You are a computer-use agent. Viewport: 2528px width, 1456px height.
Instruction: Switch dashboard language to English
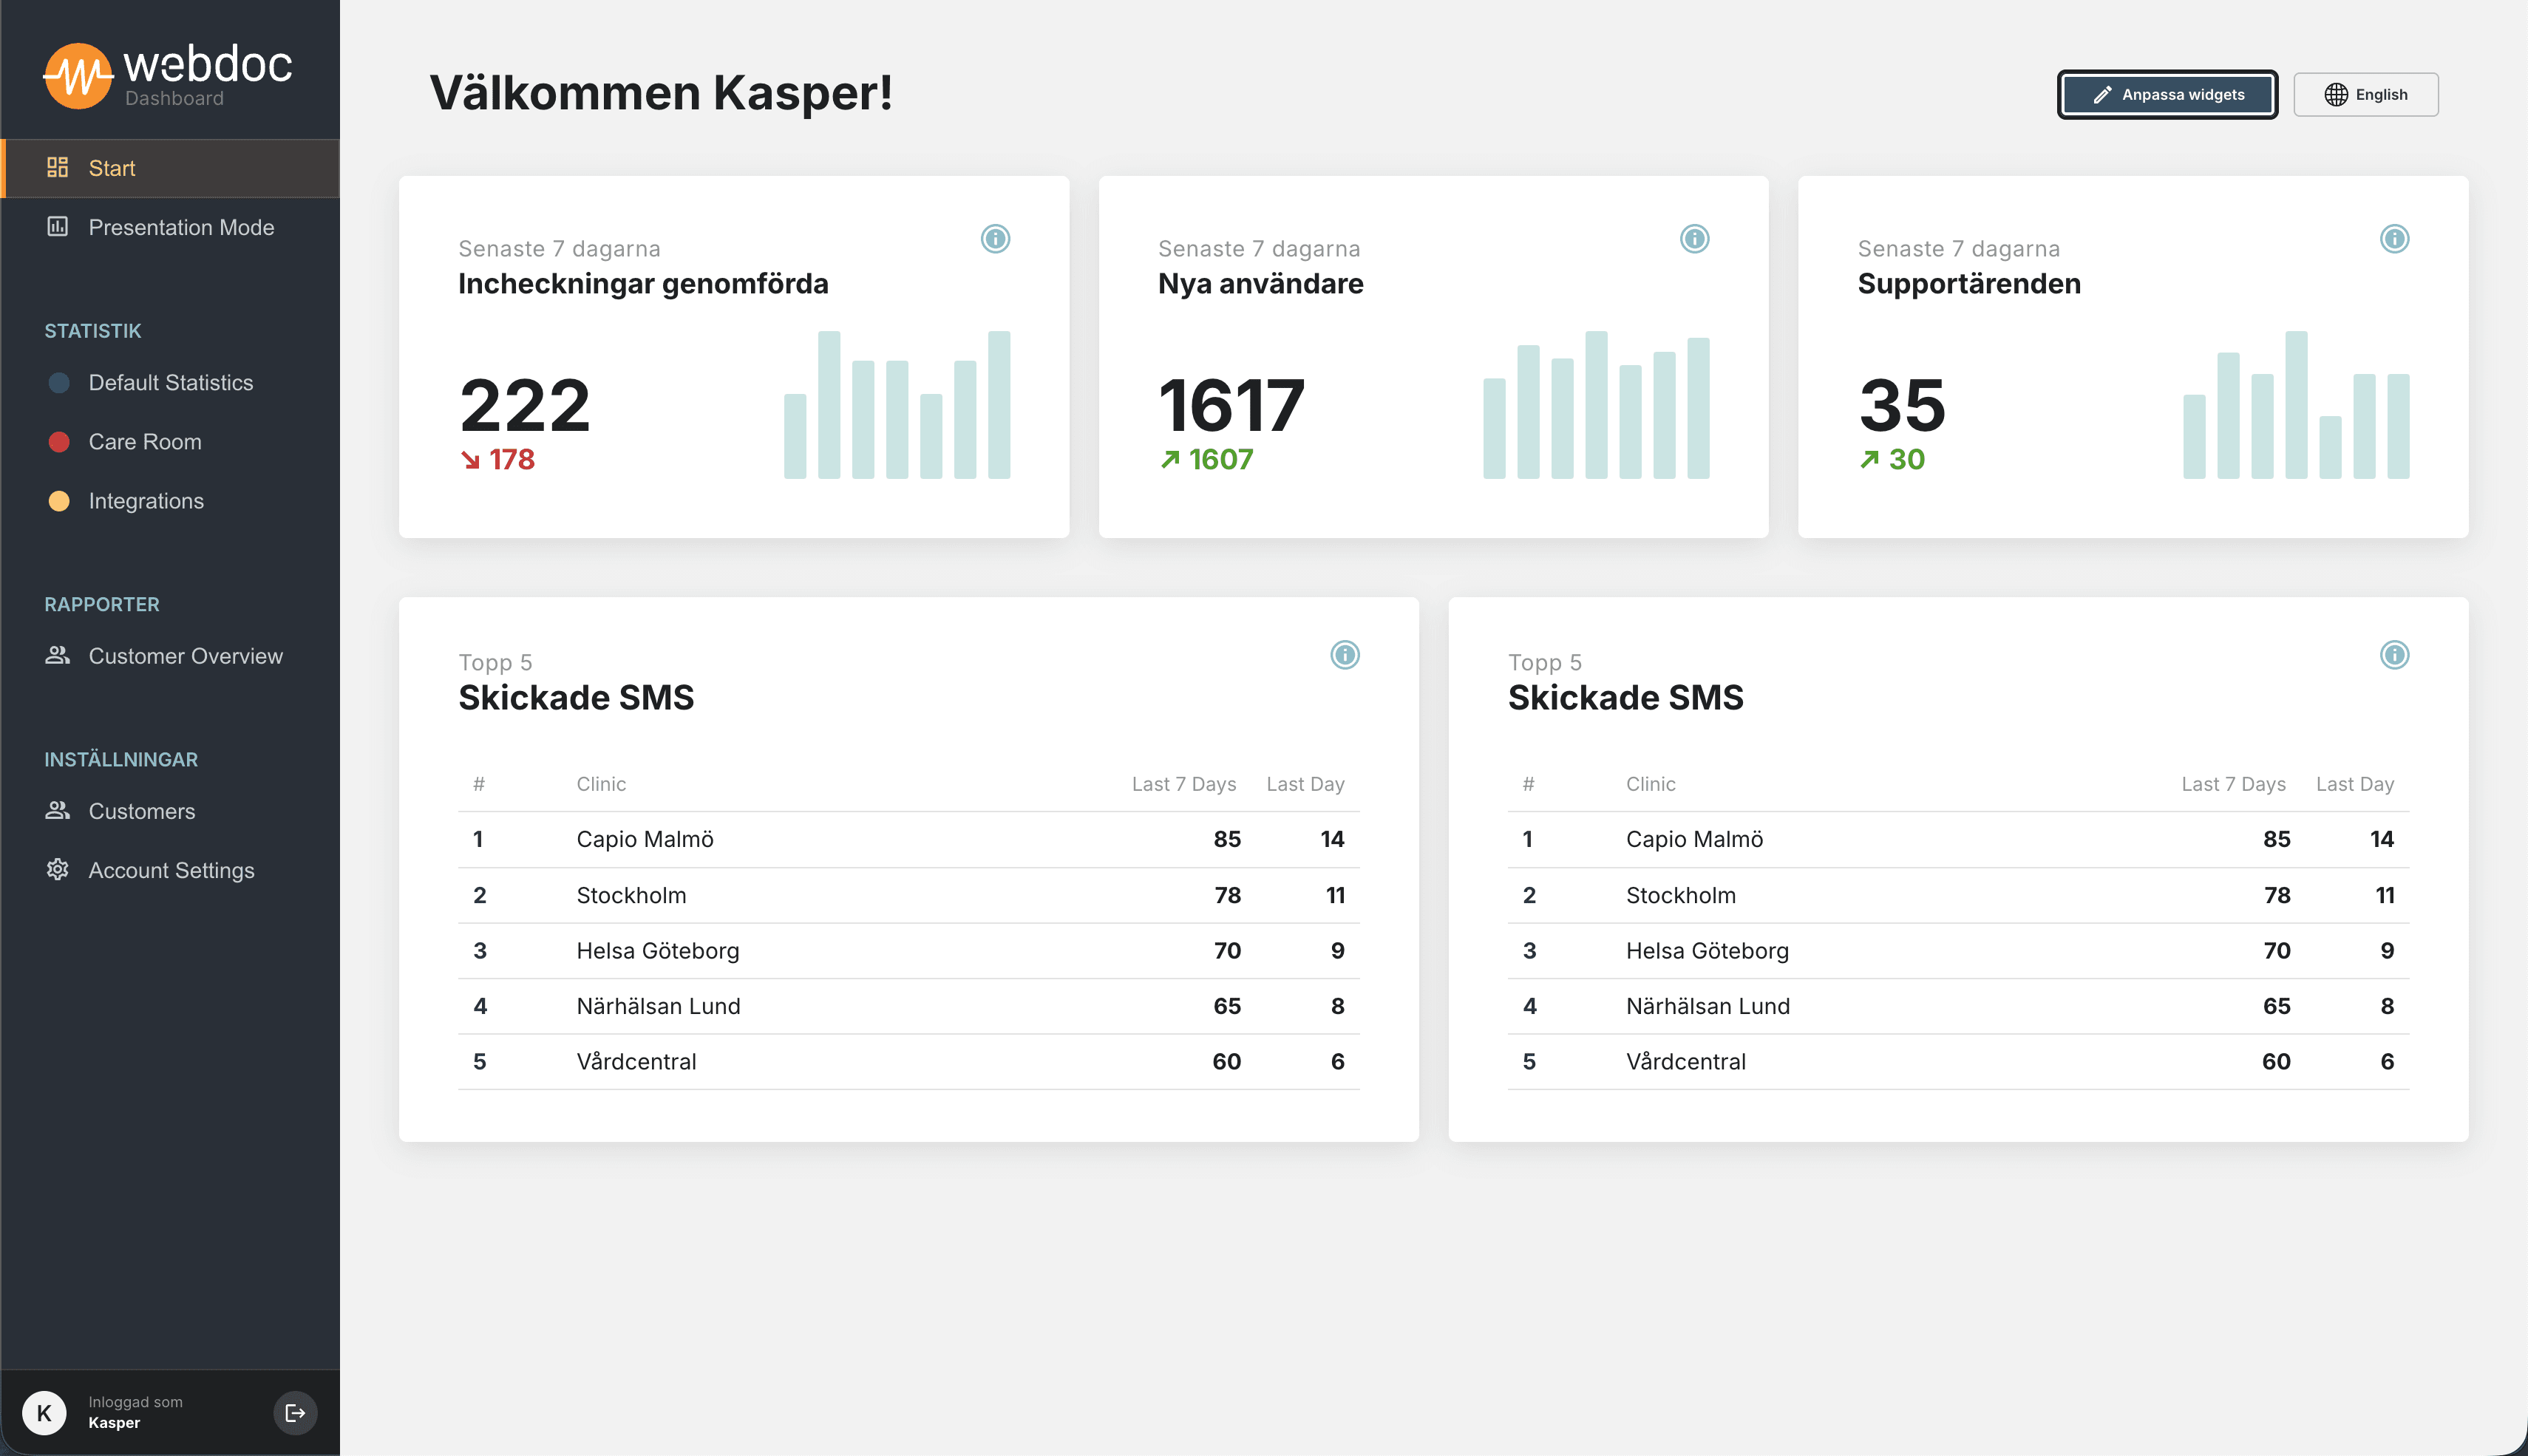click(x=2366, y=94)
